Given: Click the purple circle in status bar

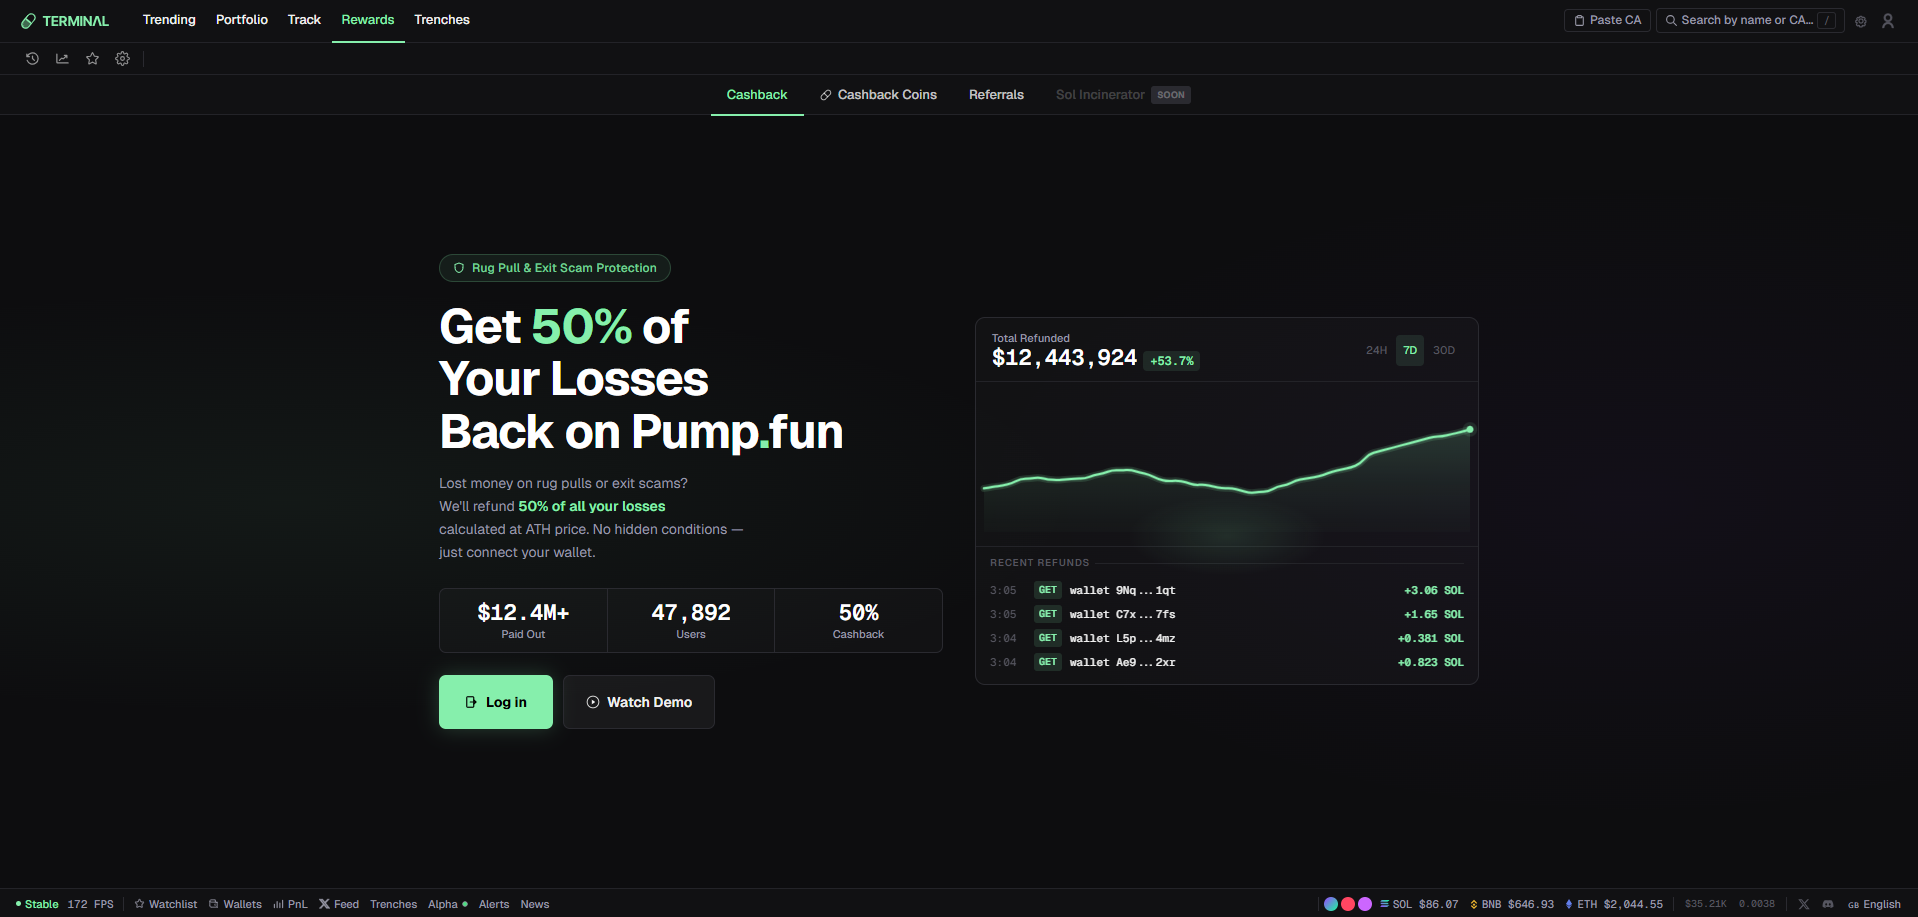Looking at the screenshot, I should click(x=1365, y=904).
